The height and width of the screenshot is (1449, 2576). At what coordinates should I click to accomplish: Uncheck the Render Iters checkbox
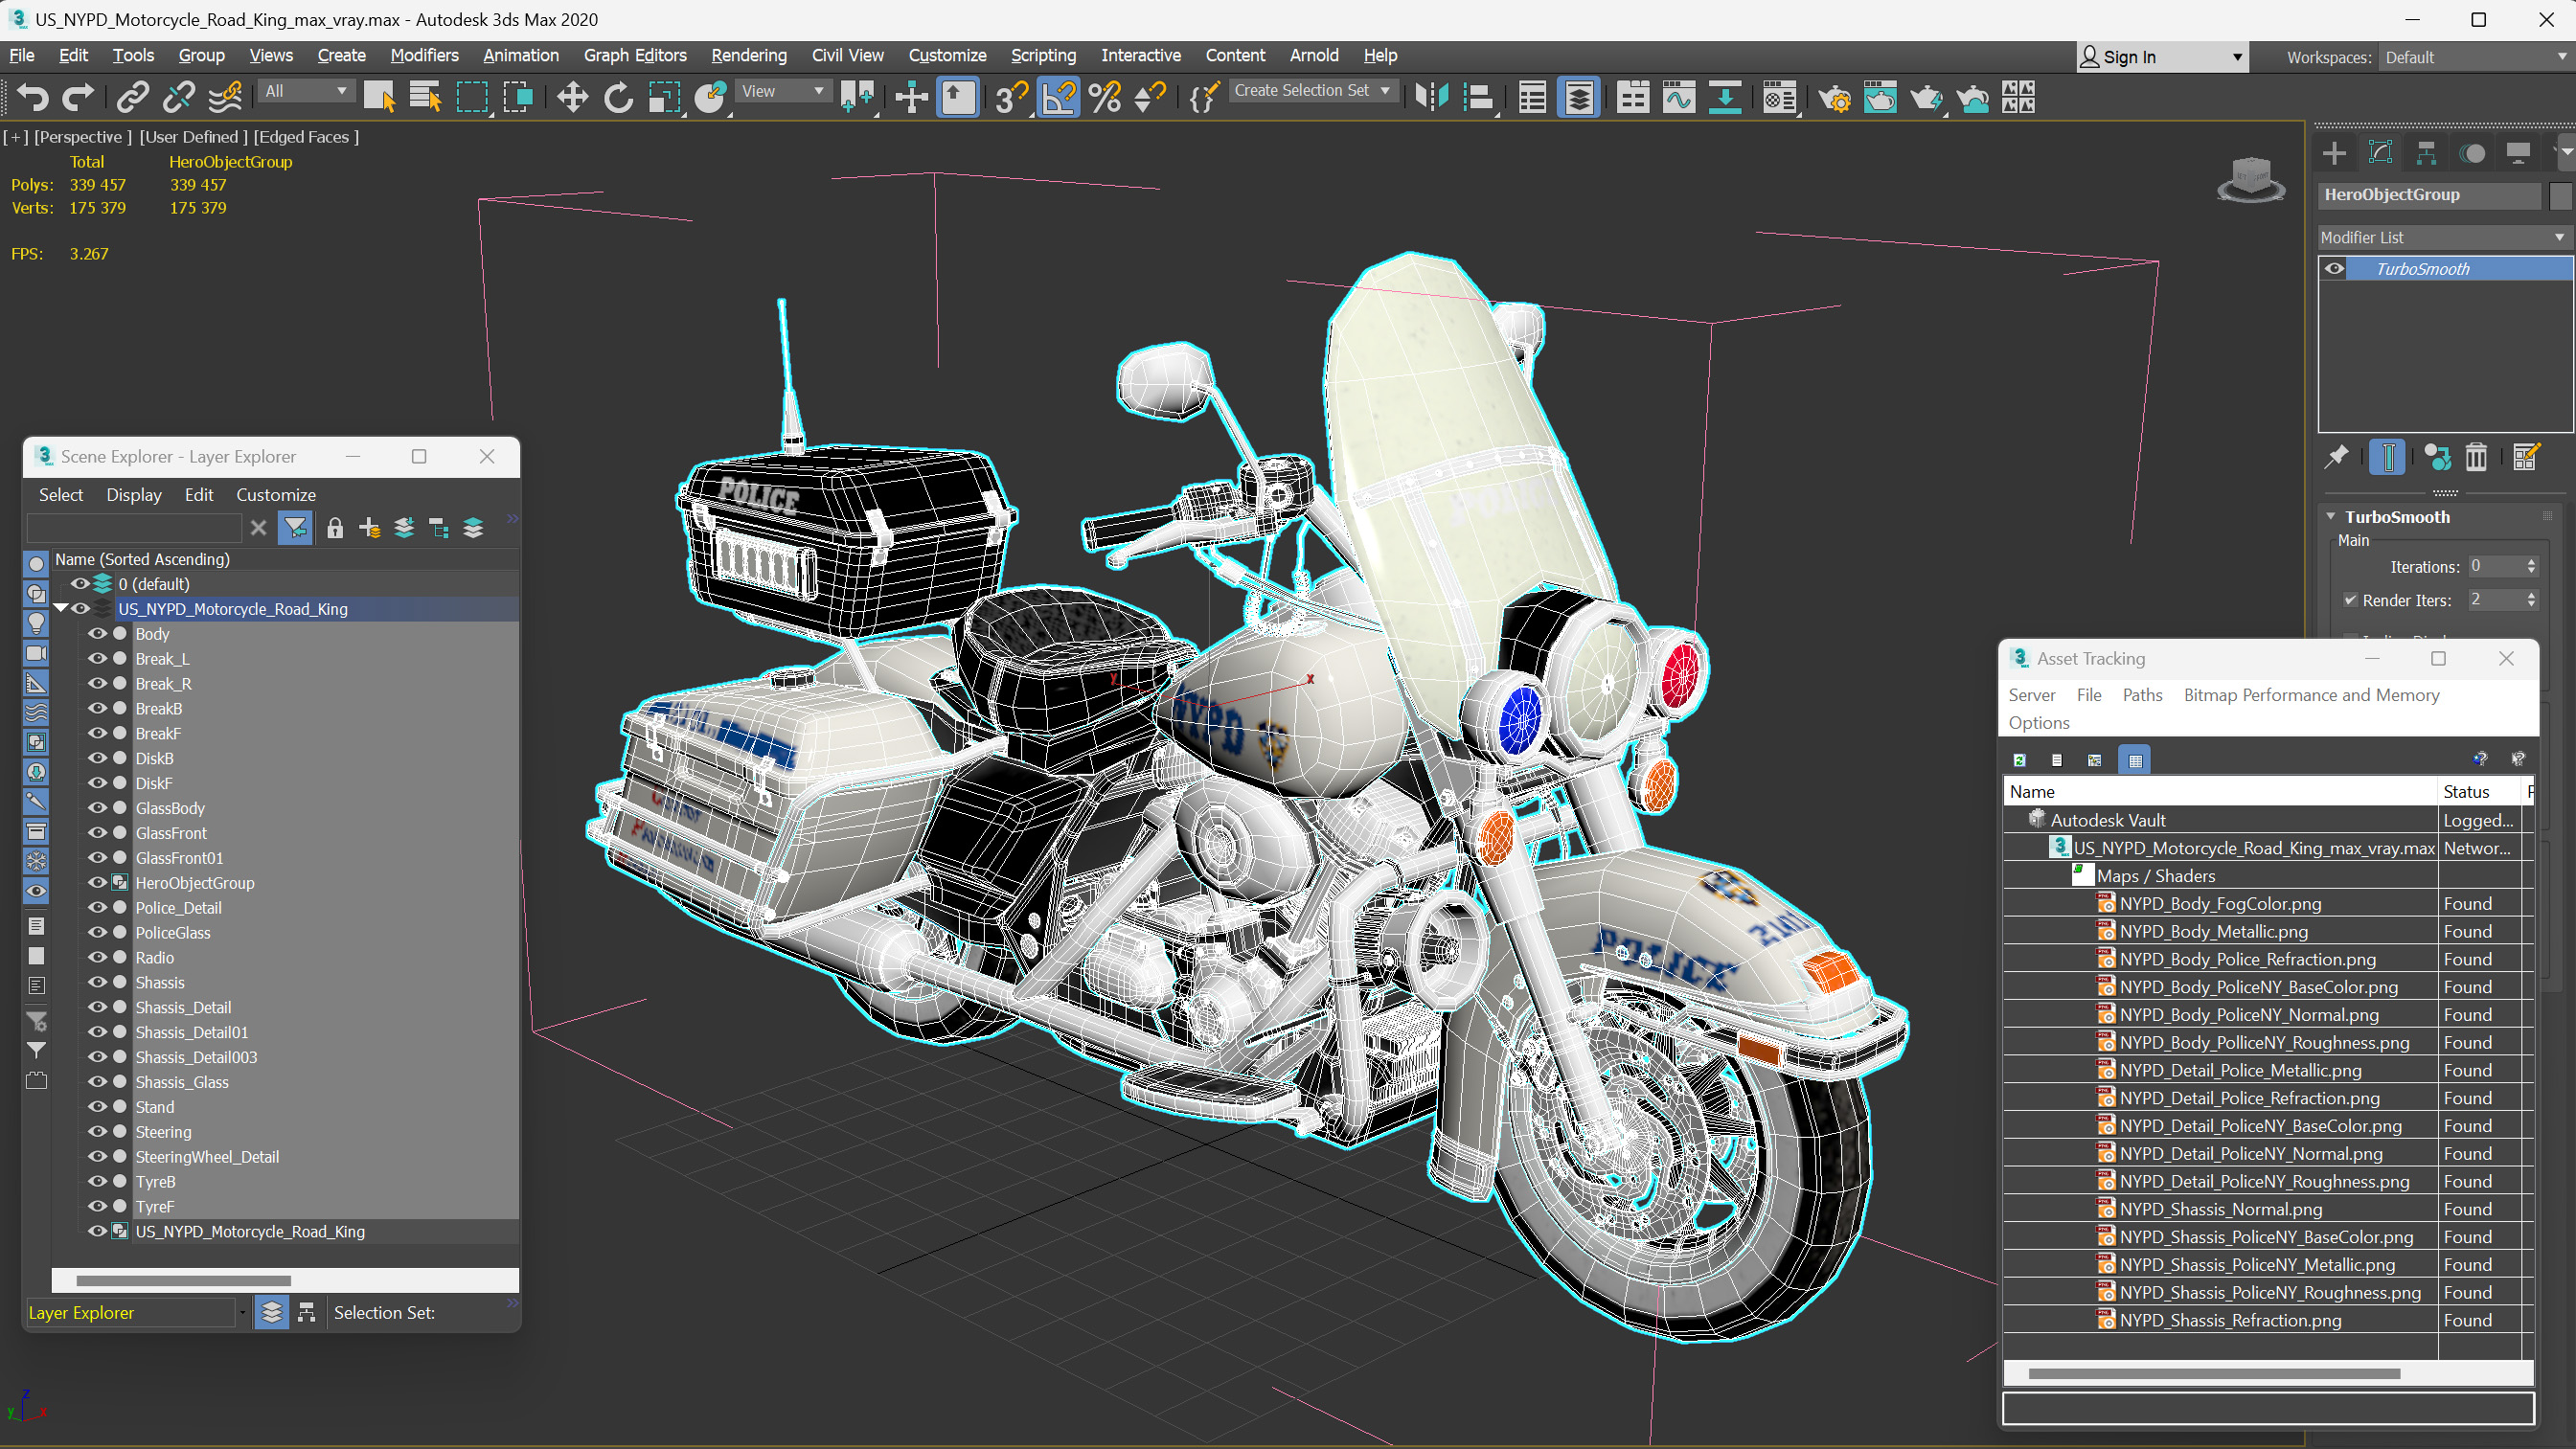(x=2351, y=600)
